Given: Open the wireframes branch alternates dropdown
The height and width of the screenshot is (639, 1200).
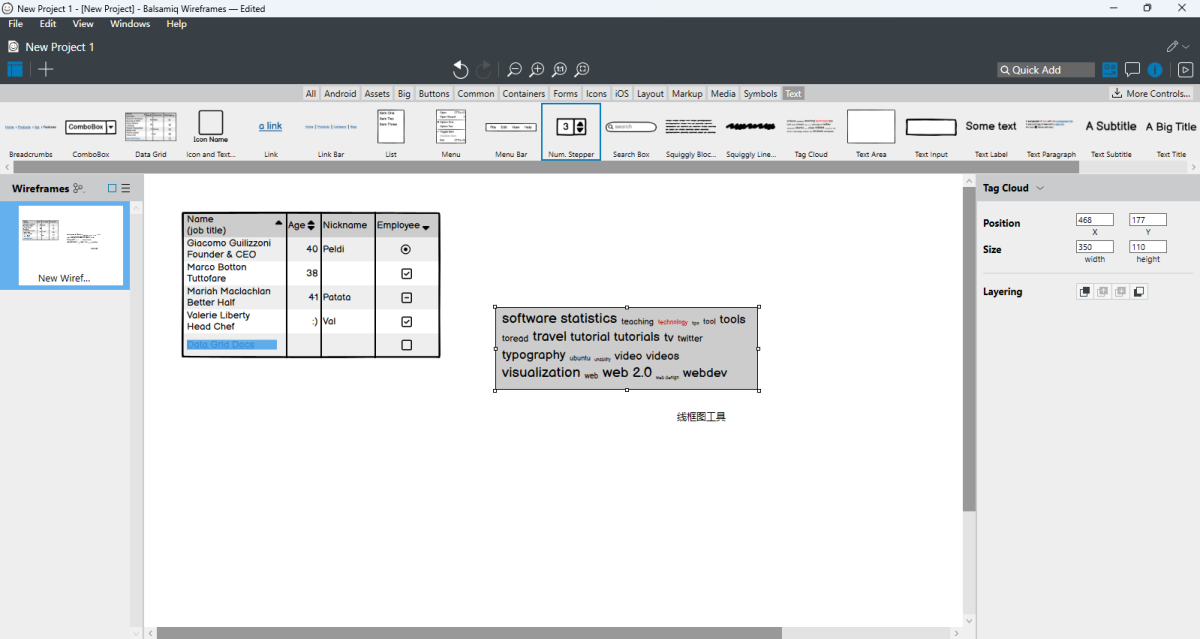Looking at the screenshot, I should click(x=79, y=188).
